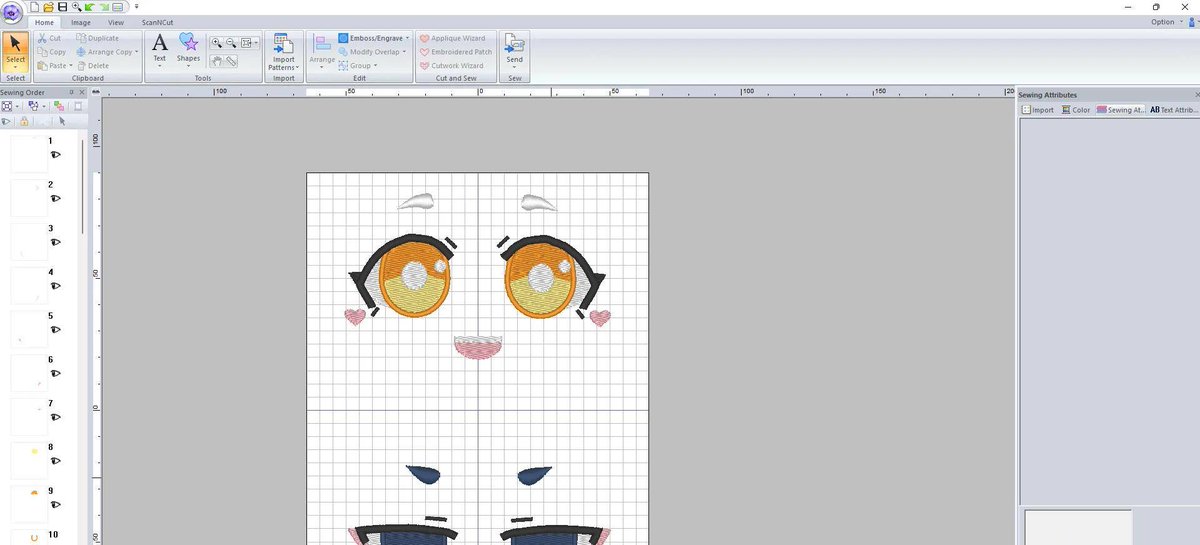Launch the Applique Wizard
The height and width of the screenshot is (545, 1200).
tap(452, 38)
